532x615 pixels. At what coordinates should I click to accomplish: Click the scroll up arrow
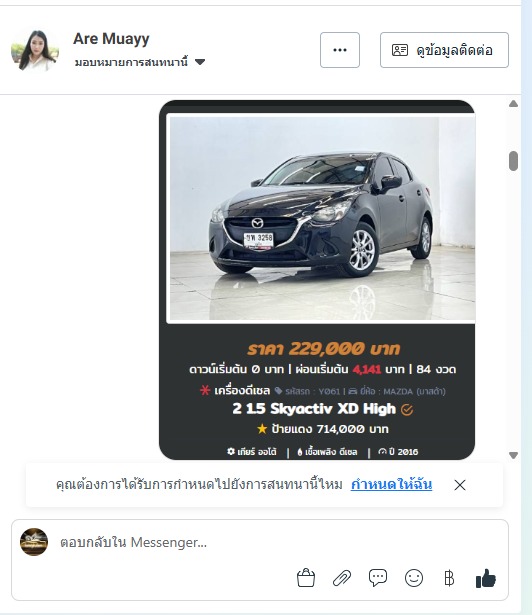coord(513,104)
